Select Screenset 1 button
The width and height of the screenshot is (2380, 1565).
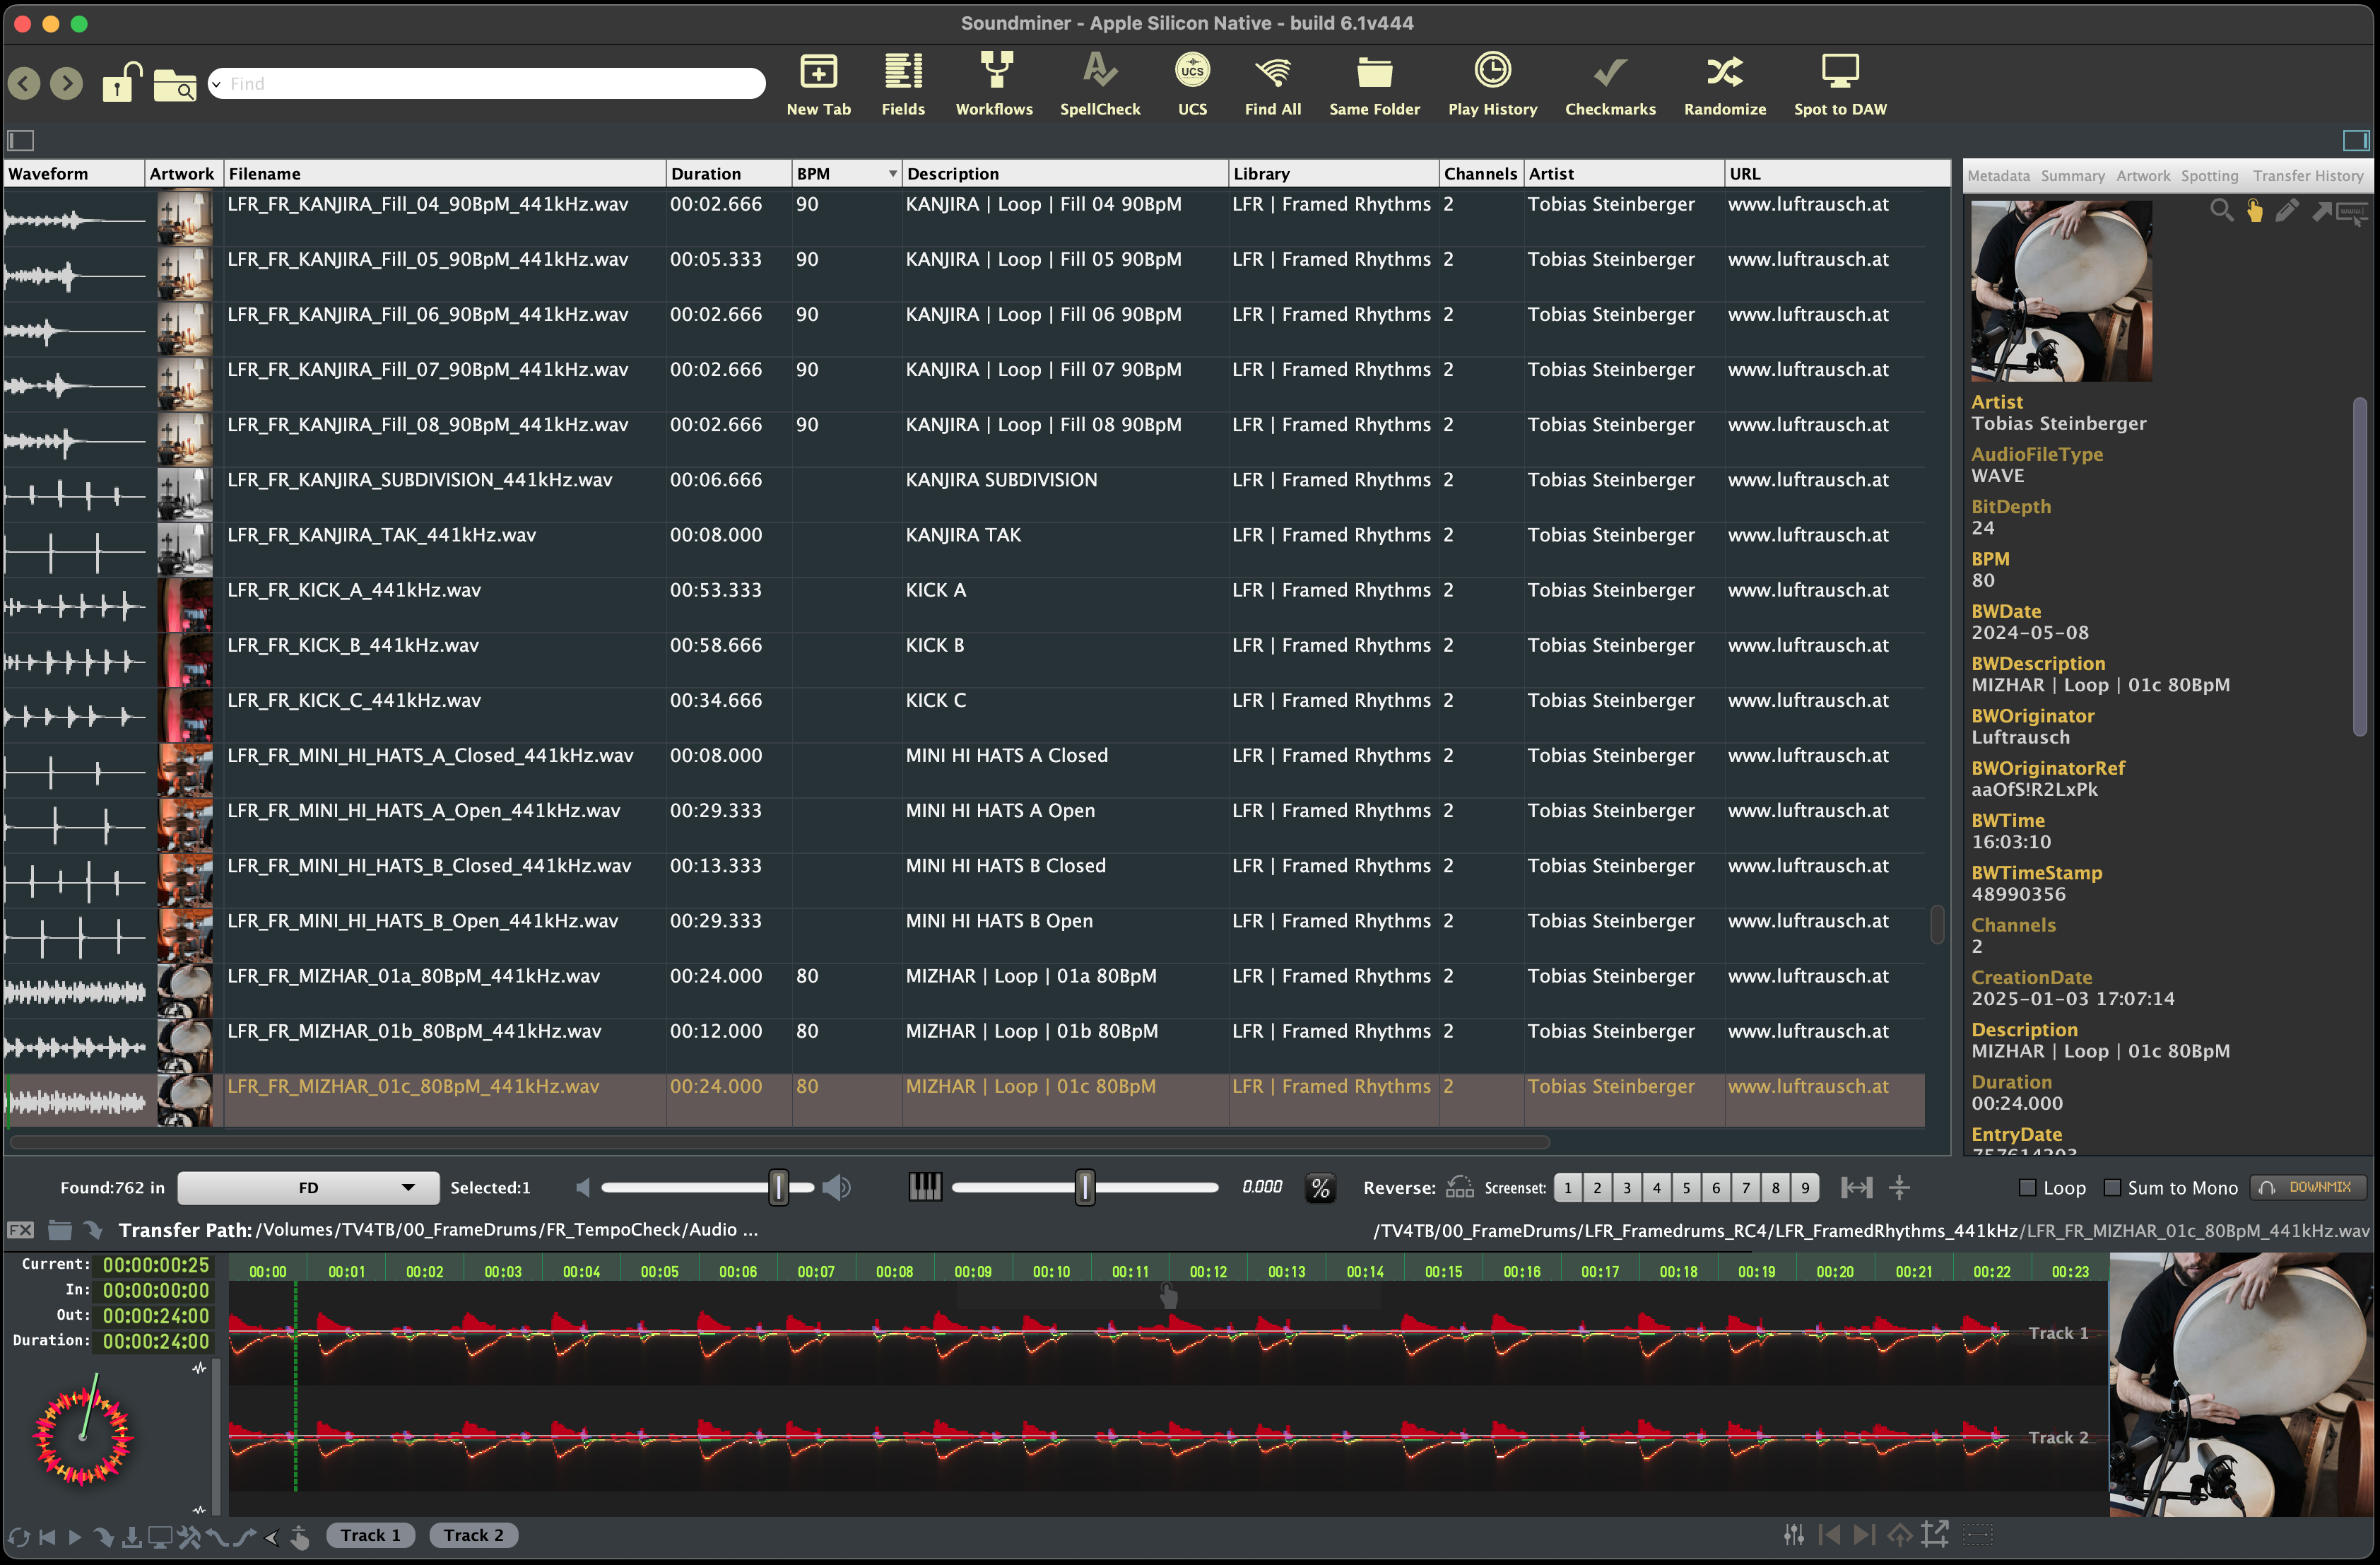[1568, 1187]
